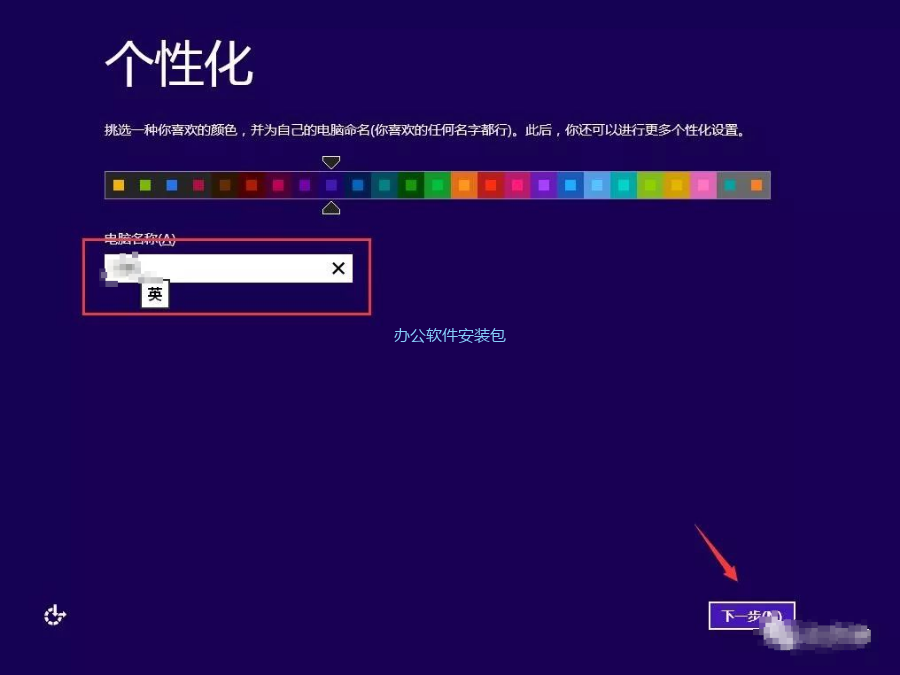The height and width of the screenshot is (675, 900).
Task: Select the lime green color swatch
Action: click(146, 185)
